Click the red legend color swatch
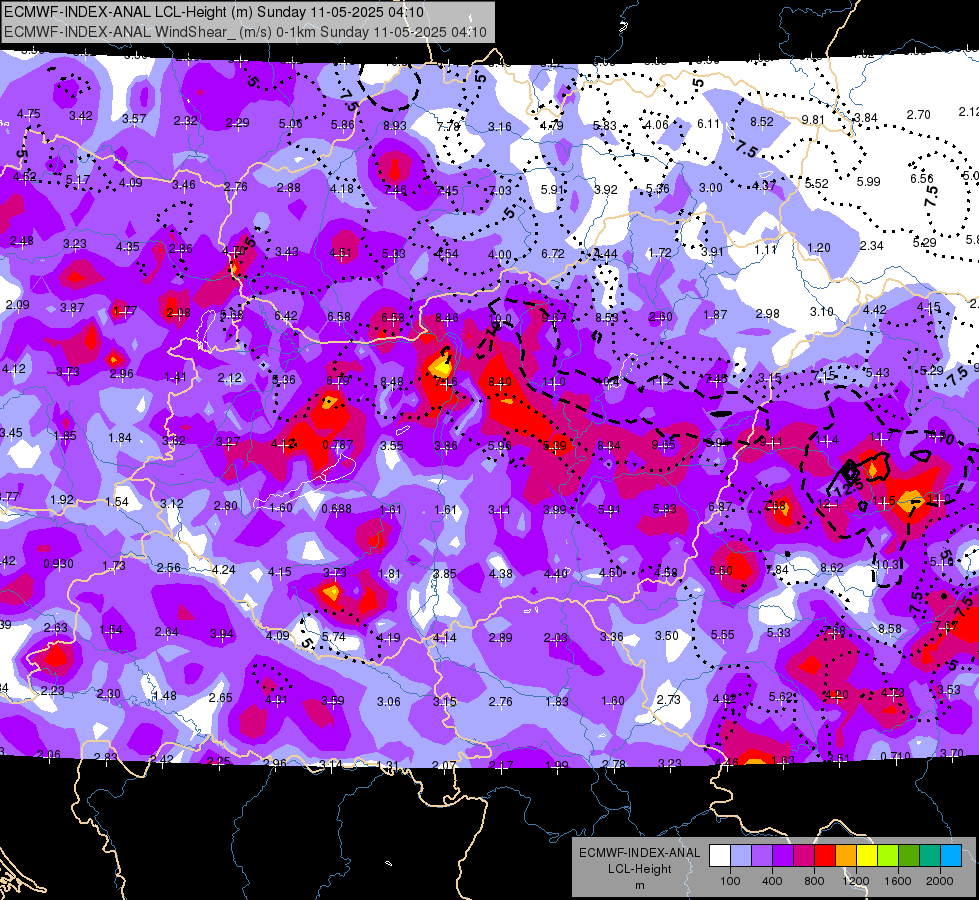 tap(825, 856)
